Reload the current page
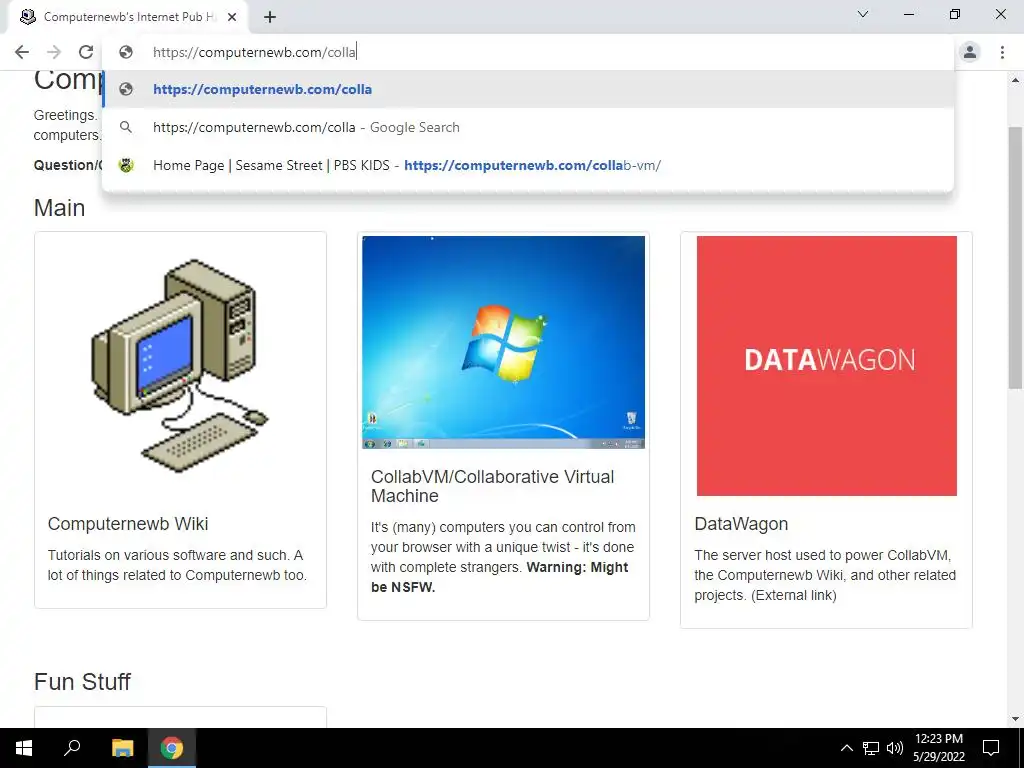Image resolution: width=1024 pixels, height=768 pixels. coord(86,52)
